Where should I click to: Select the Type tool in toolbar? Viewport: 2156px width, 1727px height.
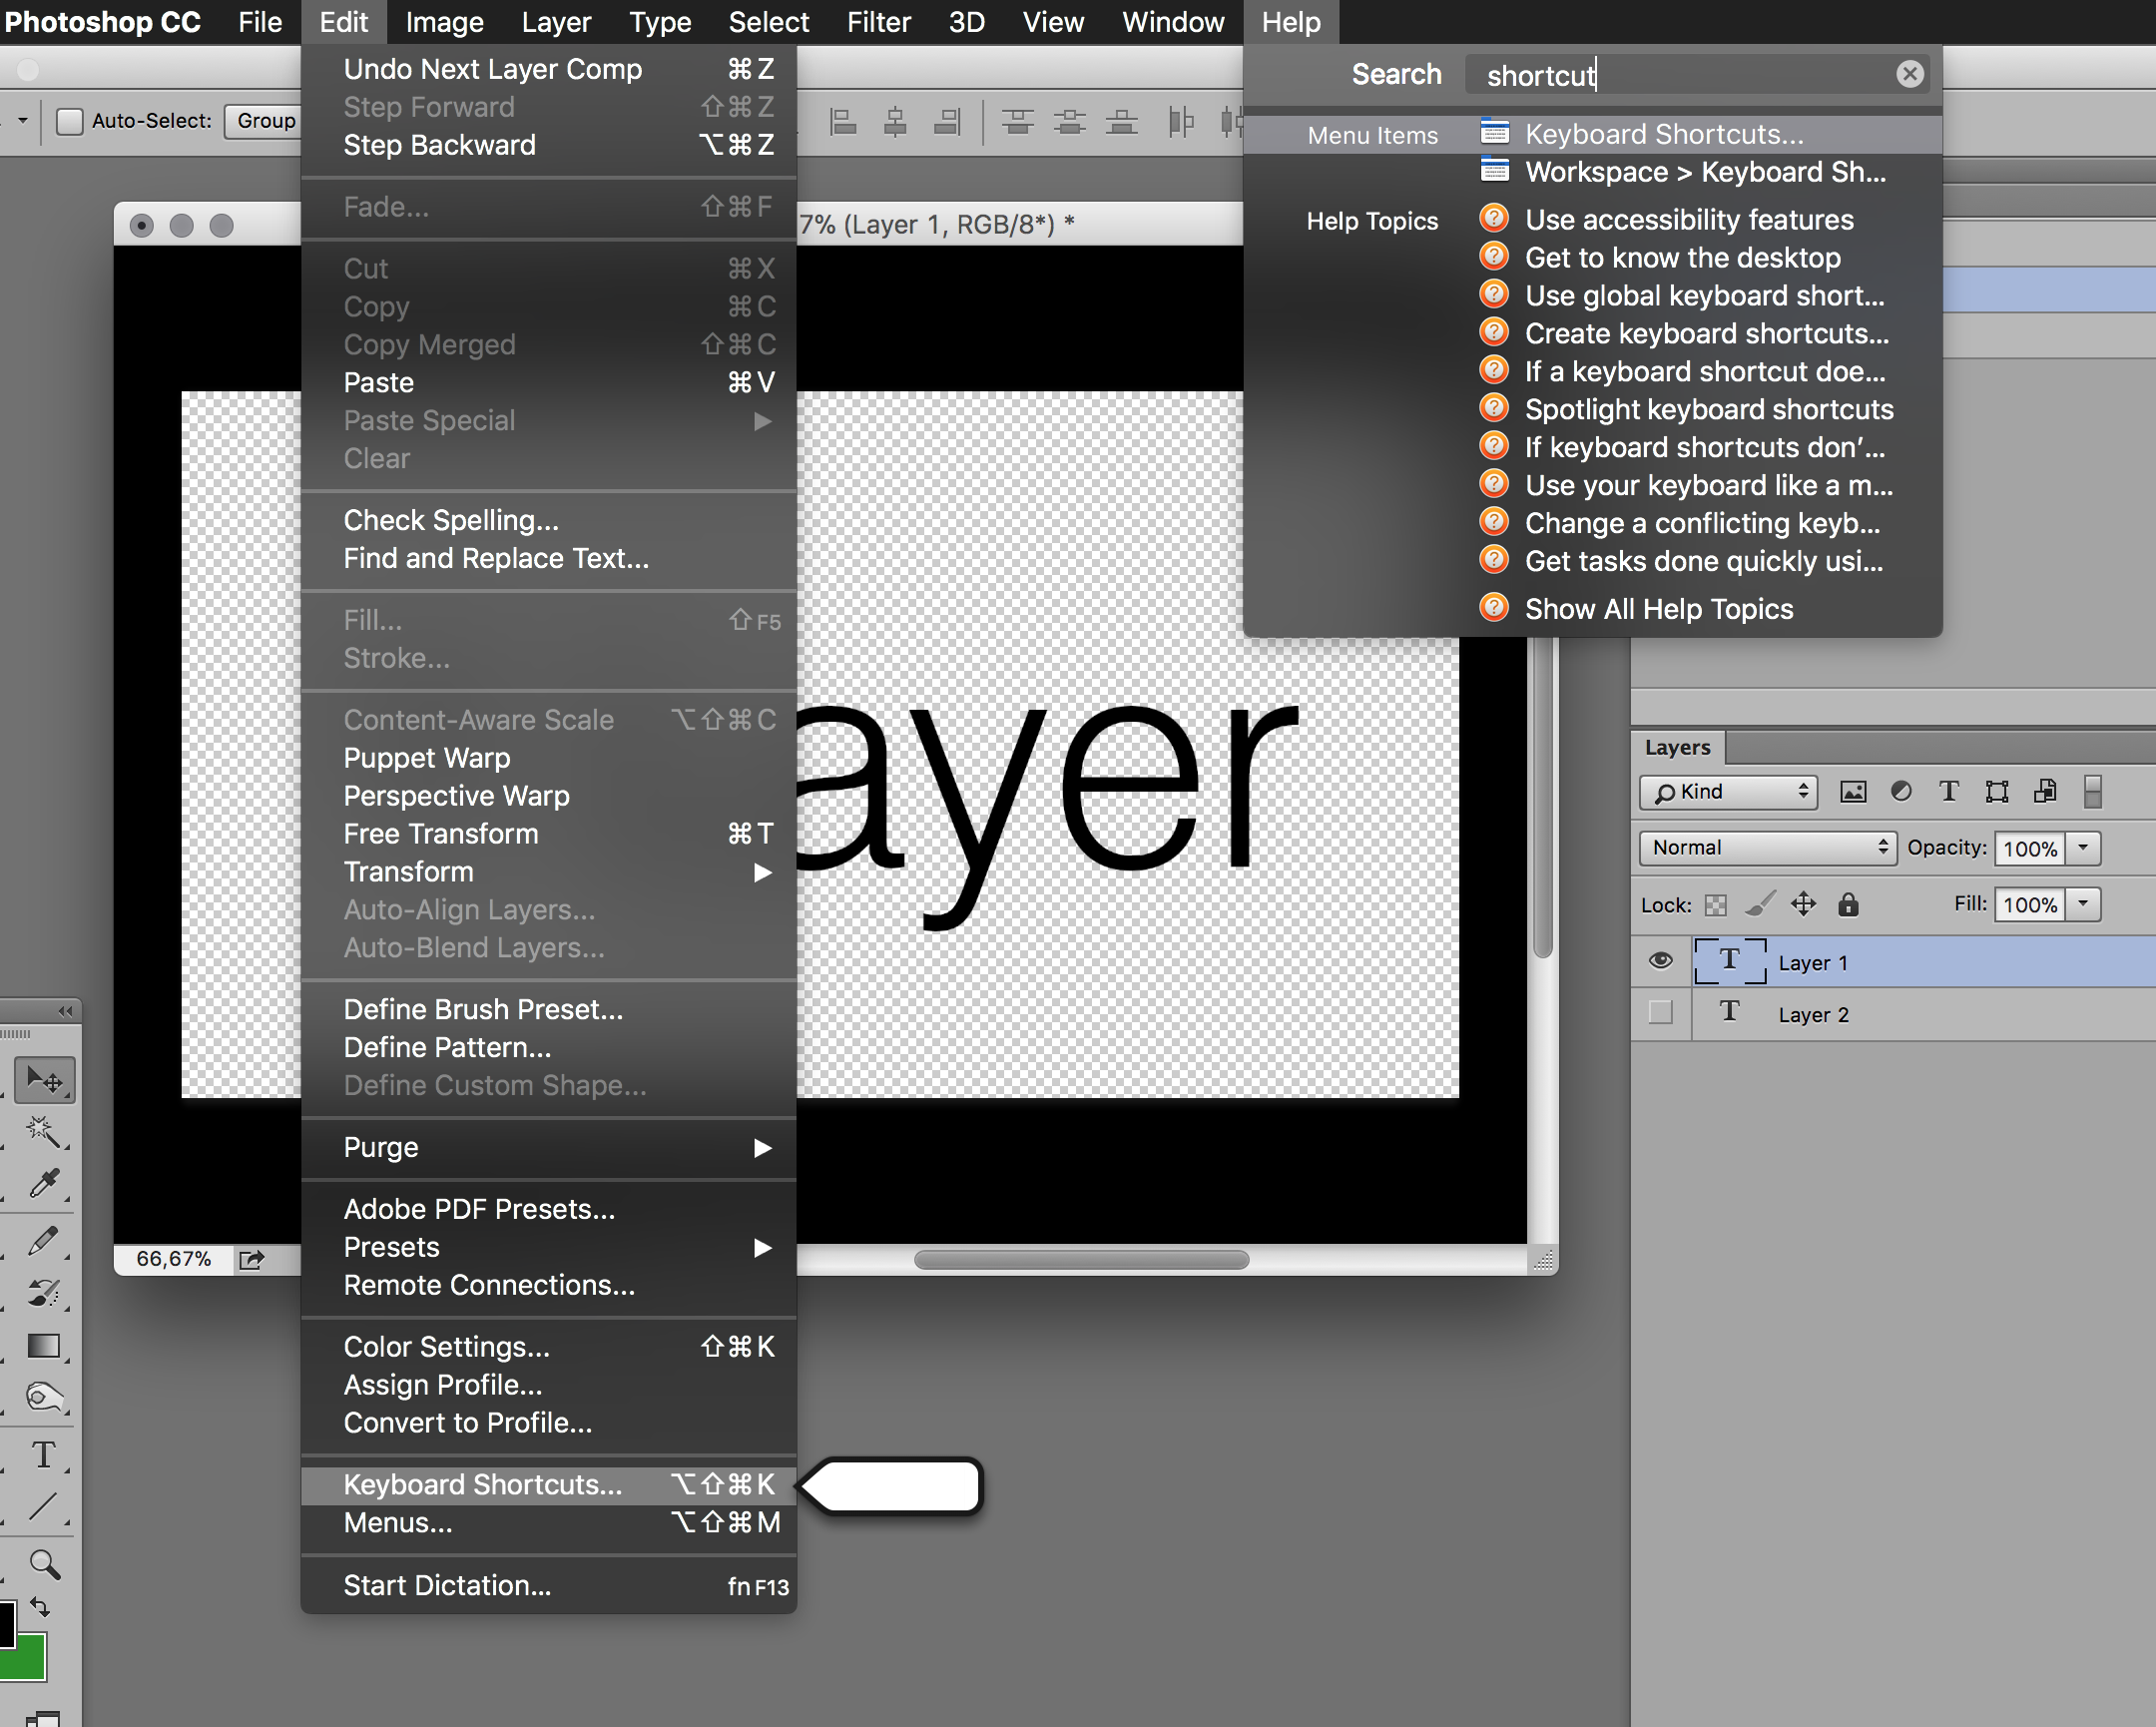[43, 1455]
